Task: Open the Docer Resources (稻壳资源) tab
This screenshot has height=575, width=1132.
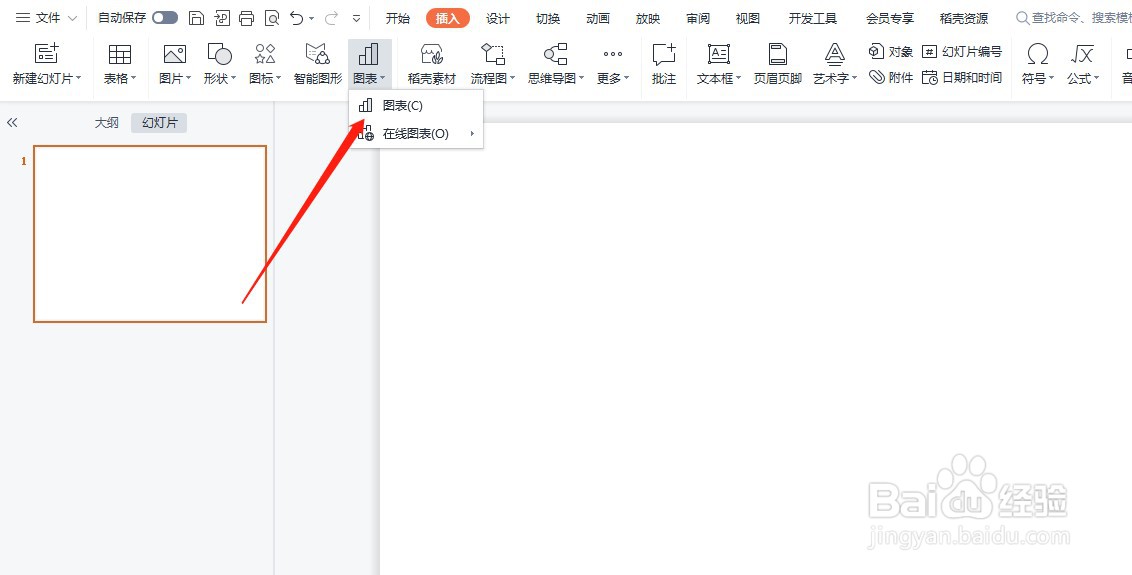Action: point(964,18)
